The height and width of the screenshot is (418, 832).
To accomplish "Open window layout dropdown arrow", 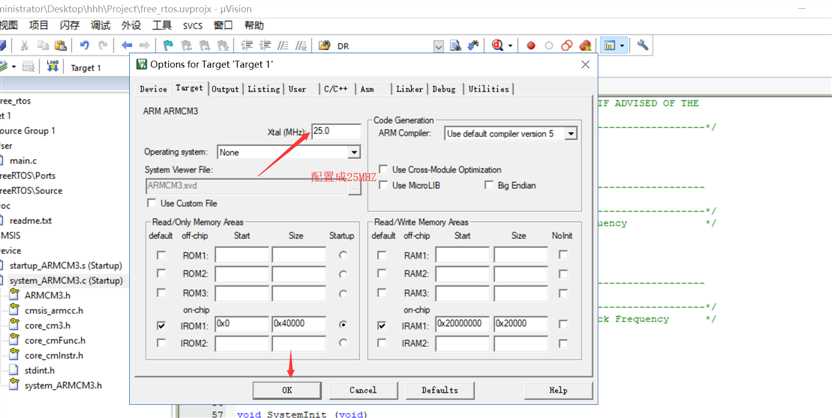I will click(x=622, y=46).
